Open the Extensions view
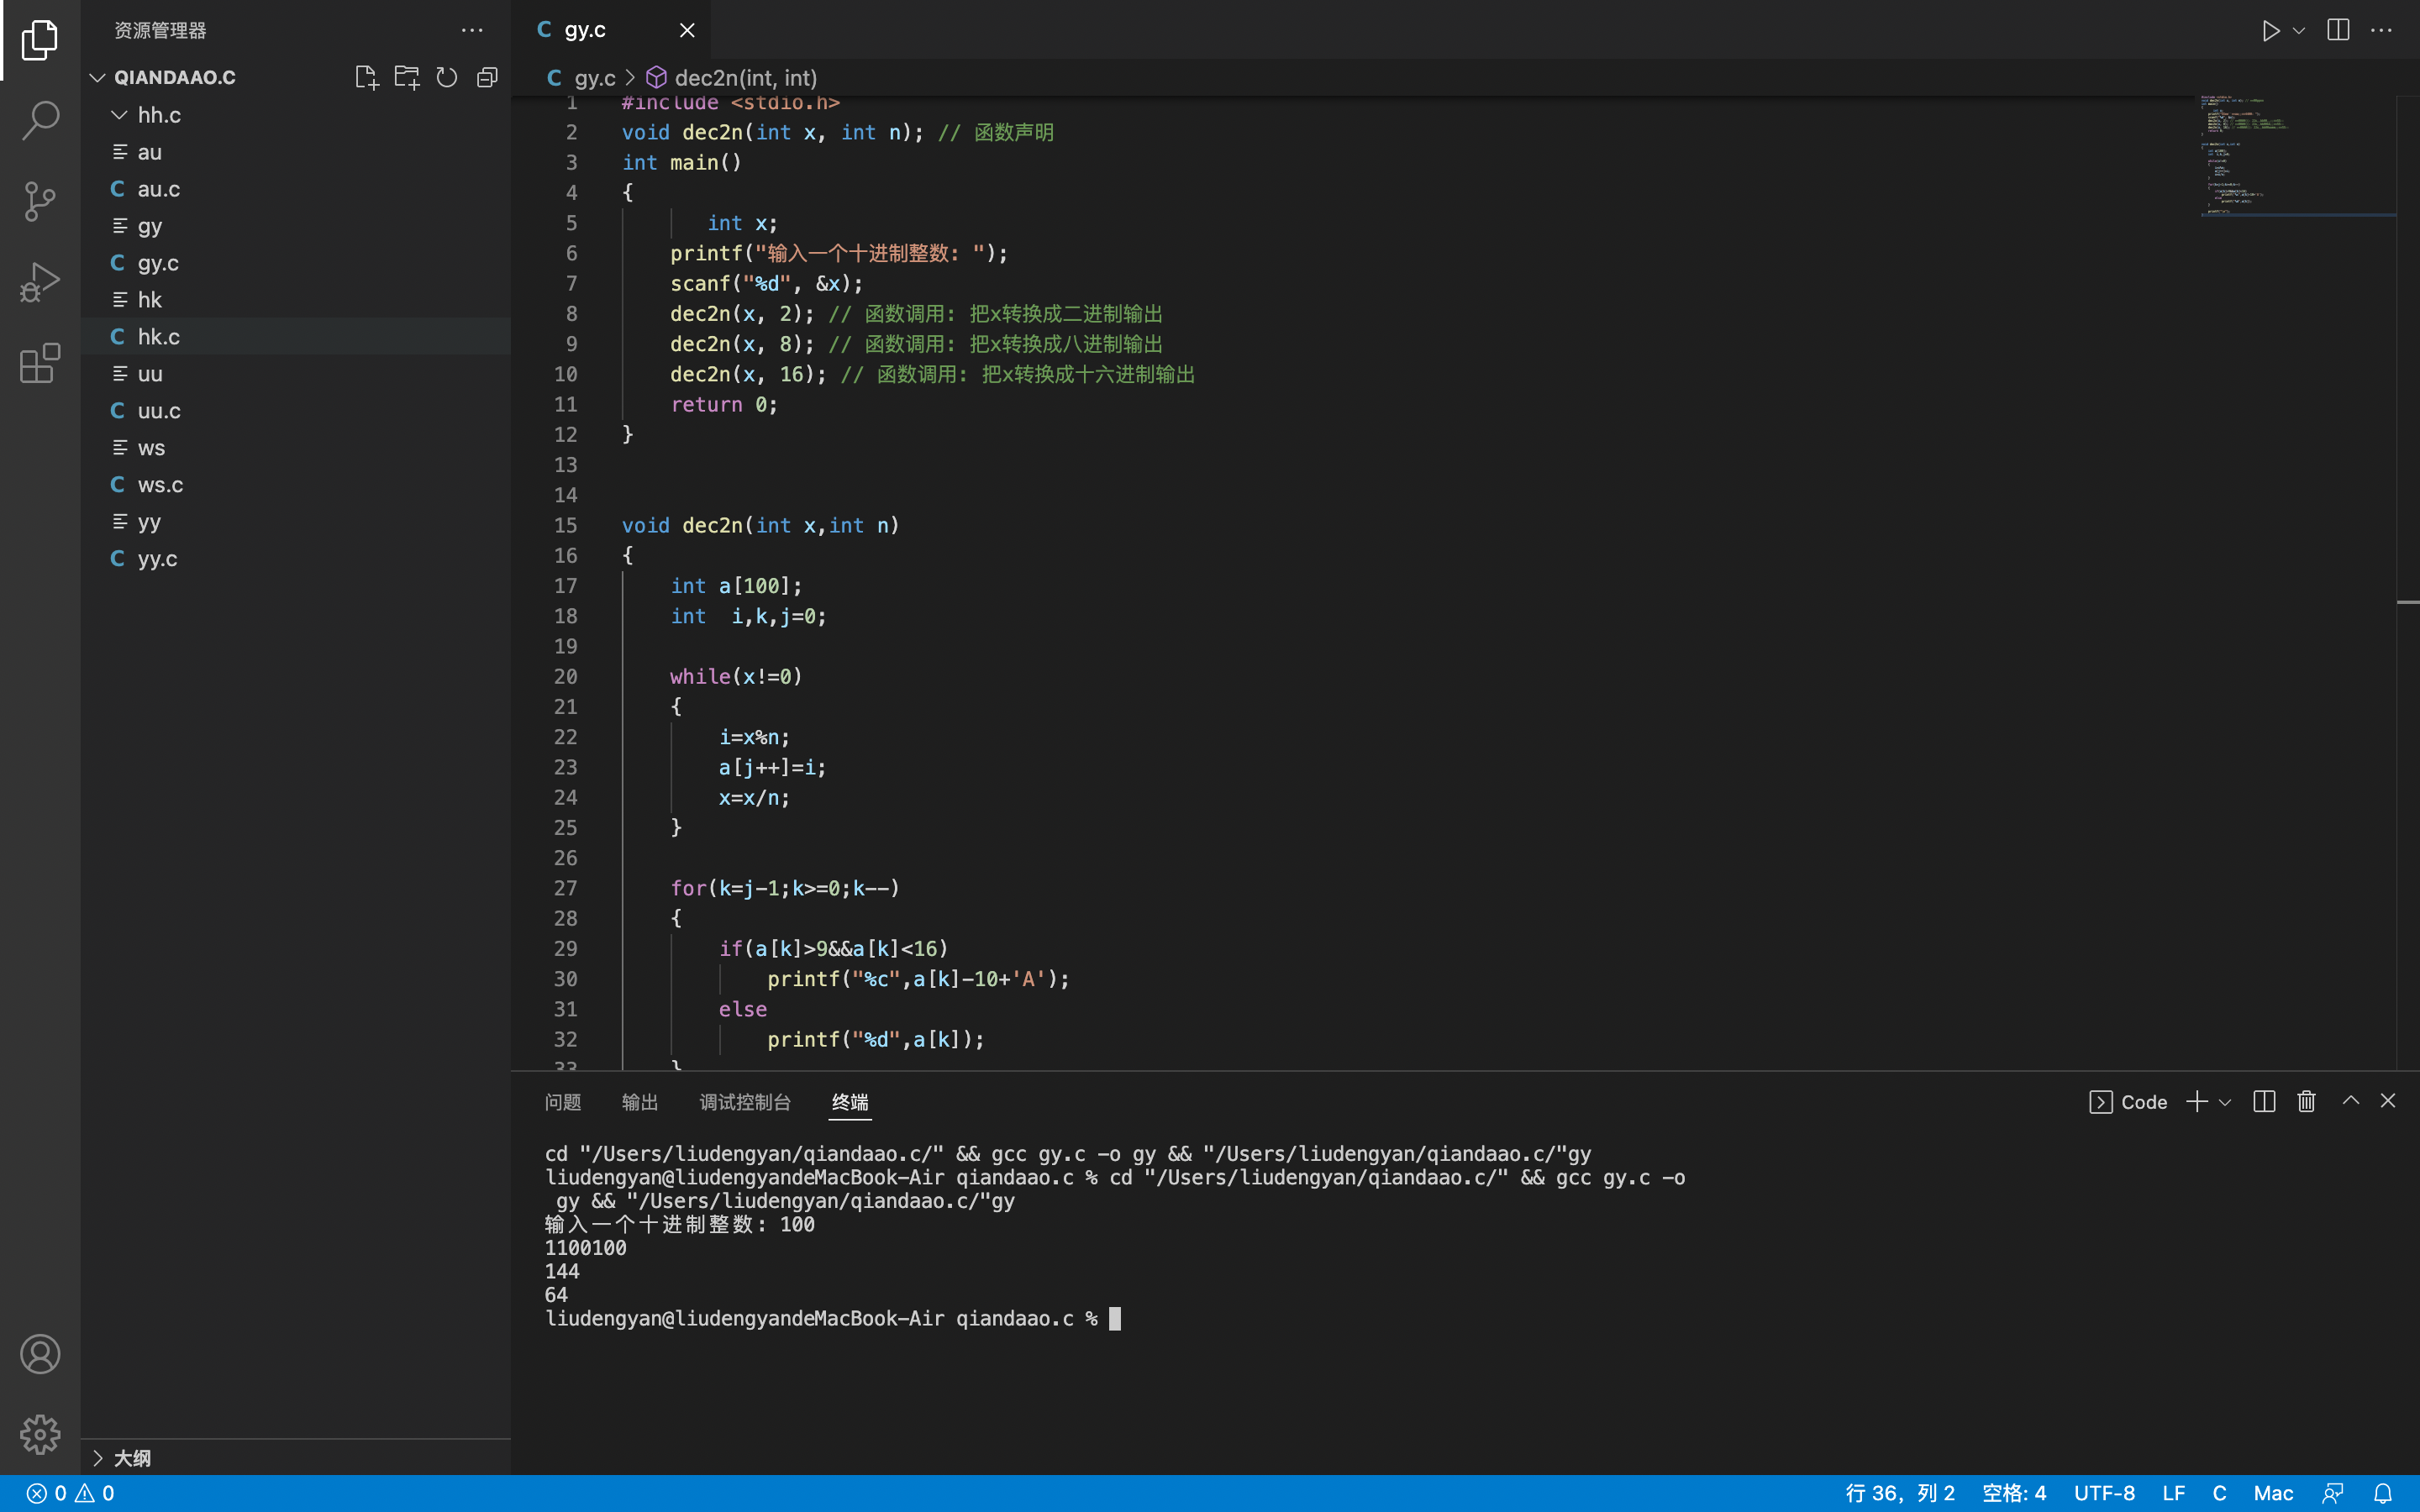This screenshot has width=2420, height=1512. coord(40,363)
